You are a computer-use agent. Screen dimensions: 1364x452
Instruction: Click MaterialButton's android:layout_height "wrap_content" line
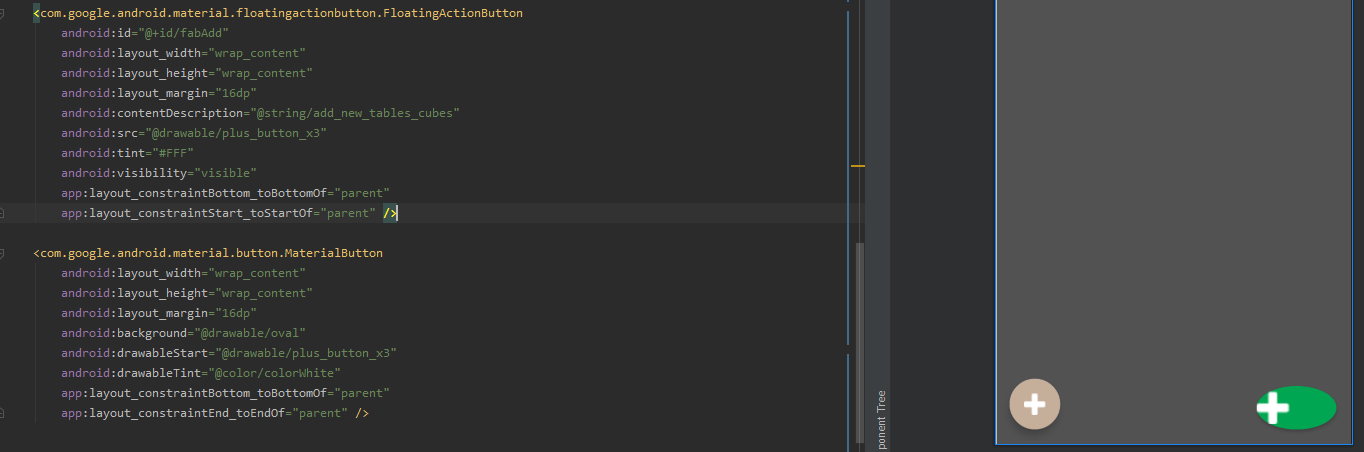[x=187, y=293]
